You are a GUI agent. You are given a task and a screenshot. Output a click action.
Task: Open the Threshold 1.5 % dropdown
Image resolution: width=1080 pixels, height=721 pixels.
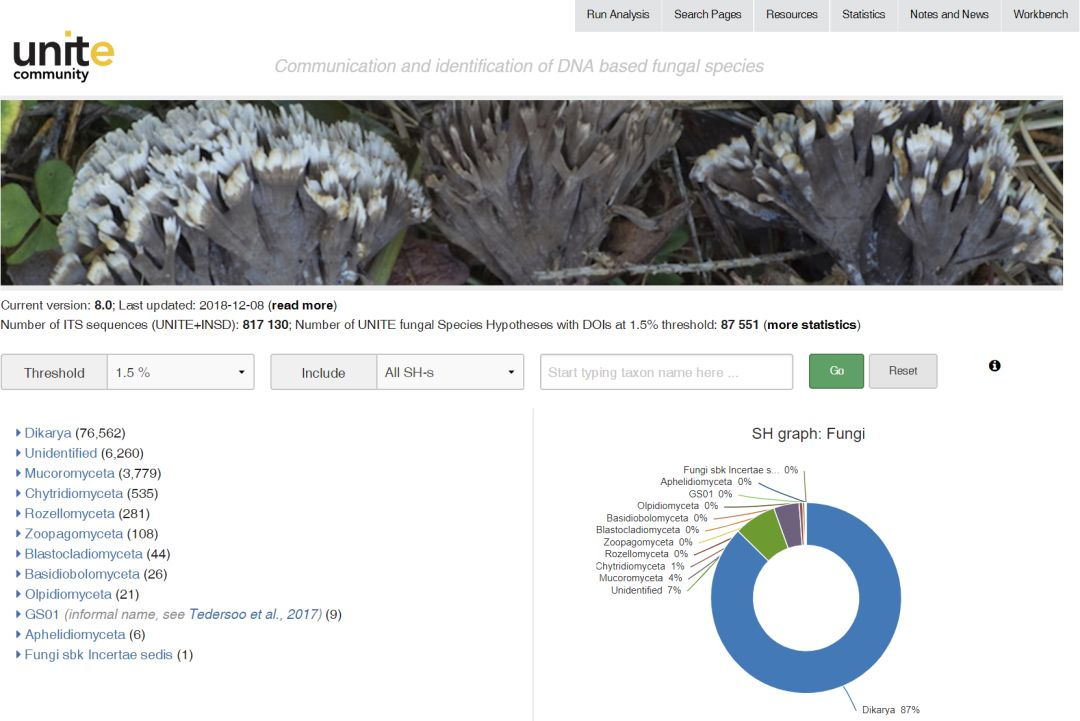tap(180, 372)
